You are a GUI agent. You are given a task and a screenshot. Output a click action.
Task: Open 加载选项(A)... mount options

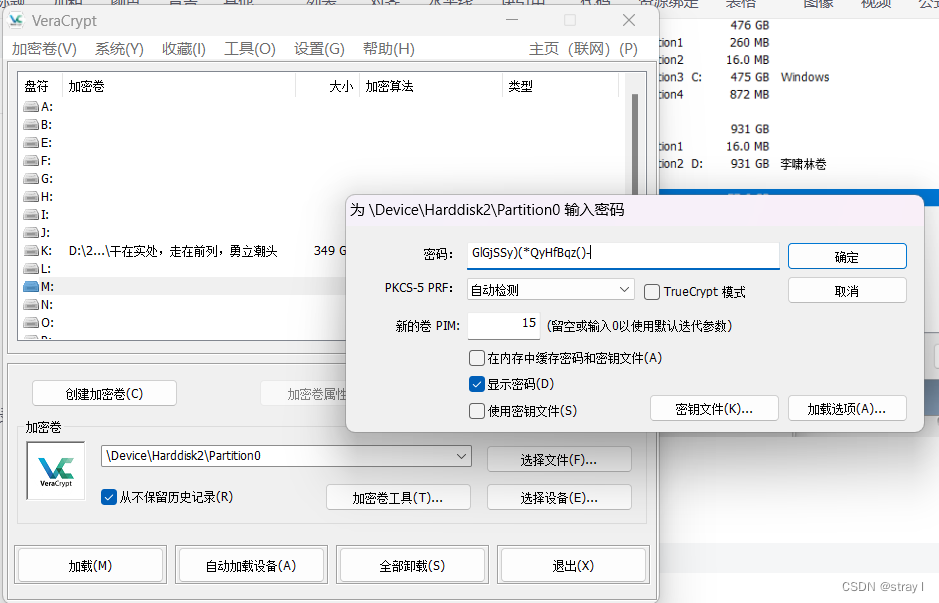847,409
